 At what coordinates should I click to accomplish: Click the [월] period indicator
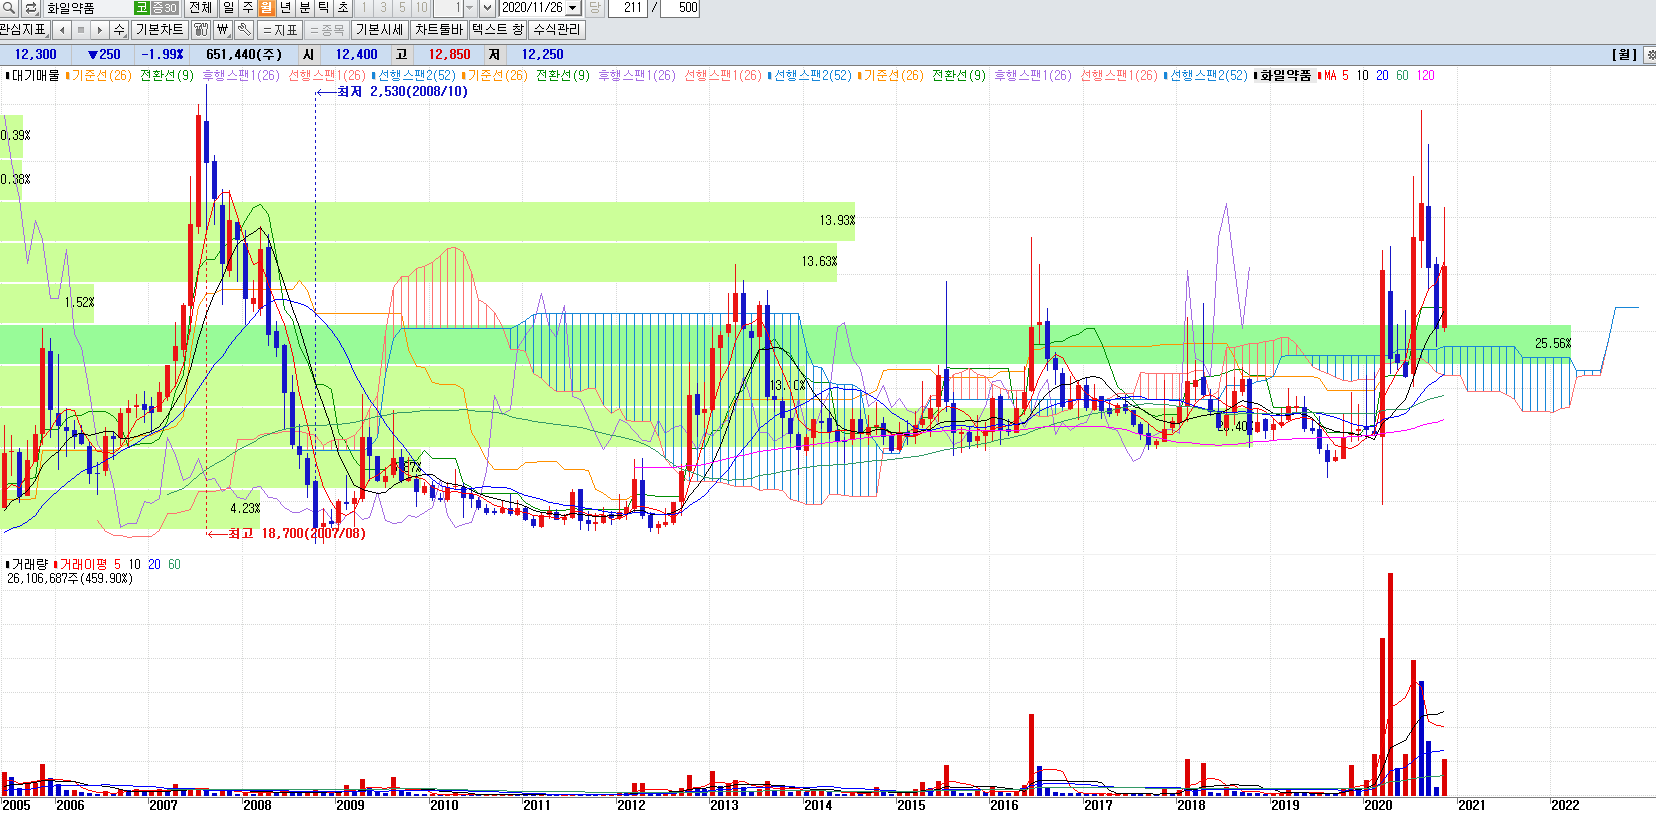(1624, 55)
